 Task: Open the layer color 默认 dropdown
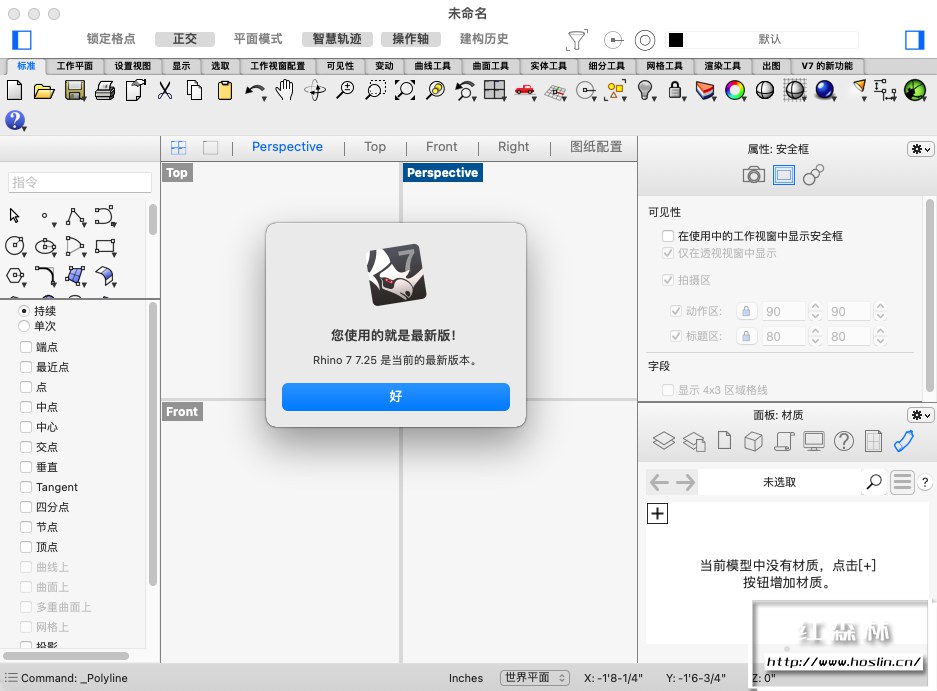click(769, 39)
